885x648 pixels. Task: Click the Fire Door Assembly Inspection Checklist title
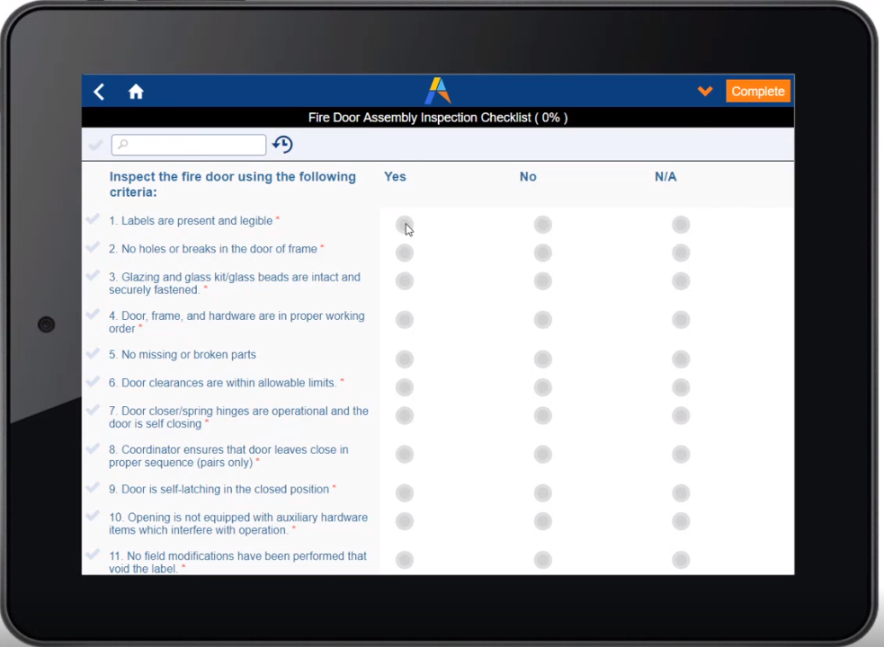point(438,117)
